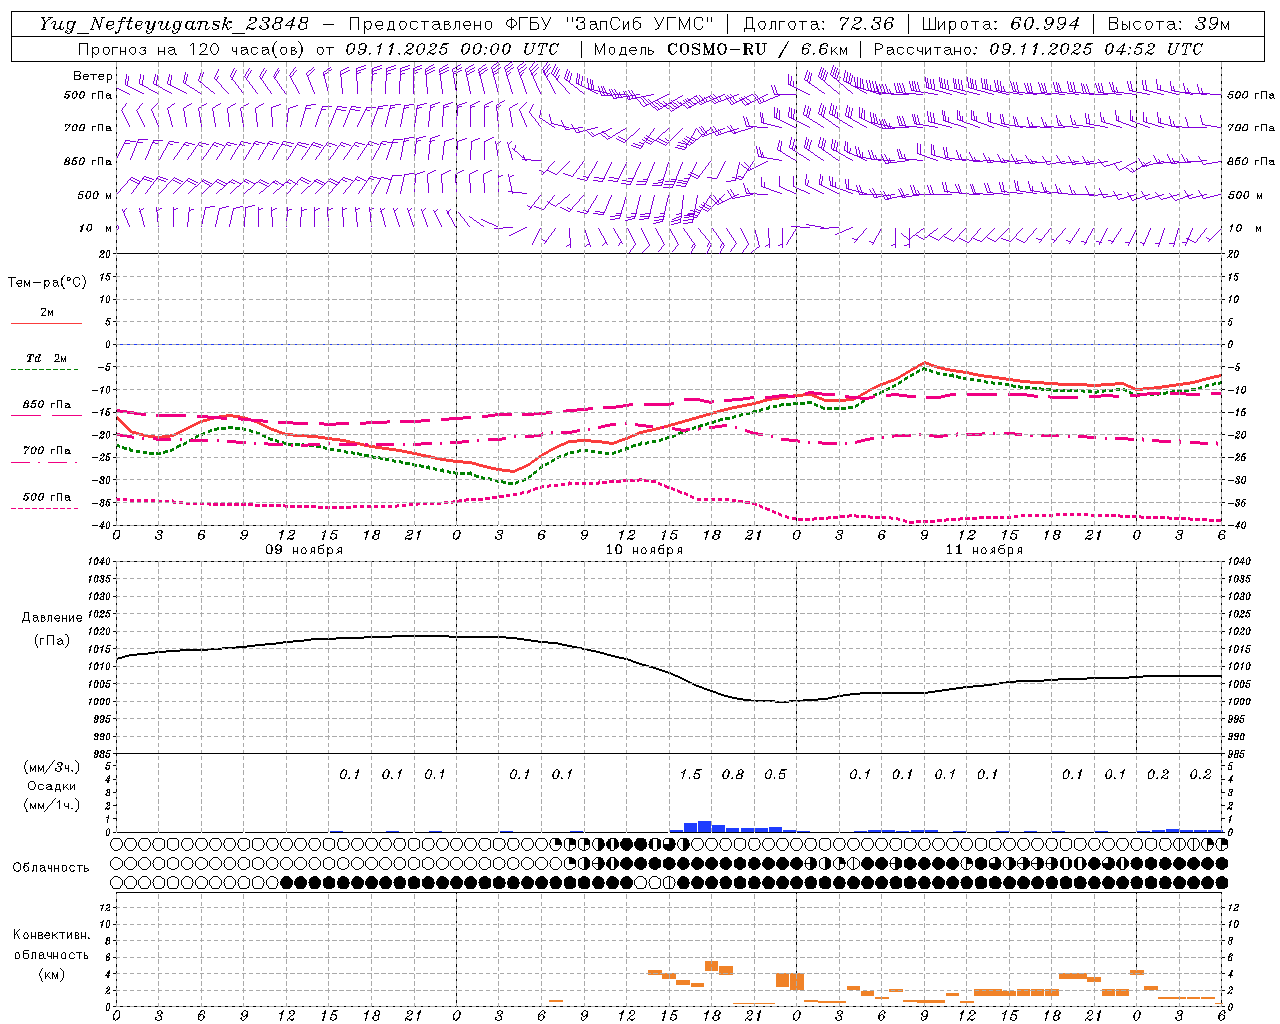This screenshot has height=1024, width=1280.
Task: Click the computed time Рассчитано: 09.11.2025 04:52 UTC
Action: coord(1038,49)
